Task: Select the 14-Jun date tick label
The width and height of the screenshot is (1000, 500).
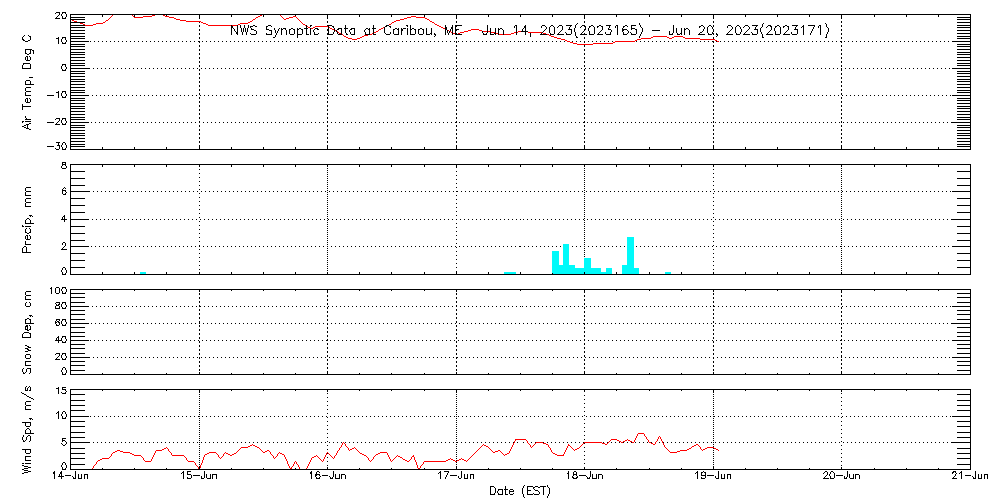Action: 71,477
